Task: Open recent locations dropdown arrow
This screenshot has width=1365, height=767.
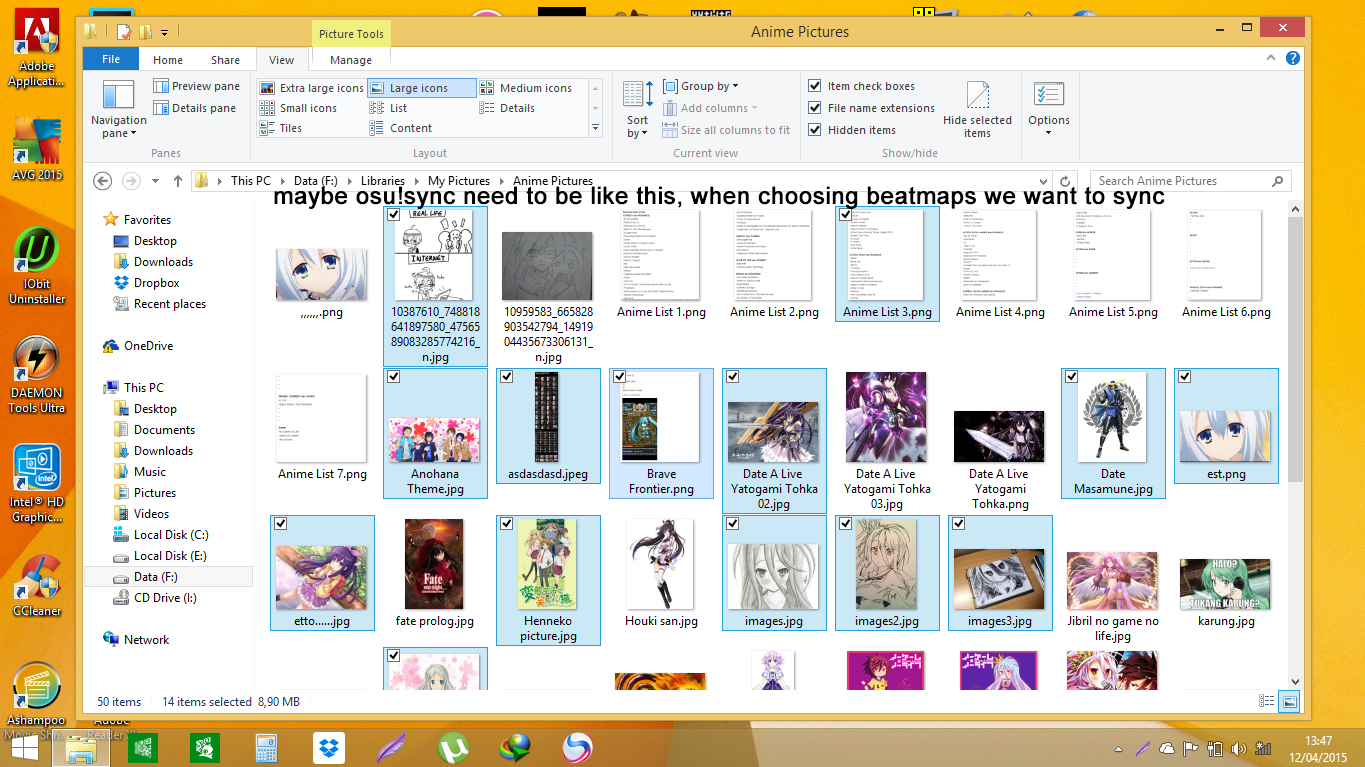Action: [155, 181]
